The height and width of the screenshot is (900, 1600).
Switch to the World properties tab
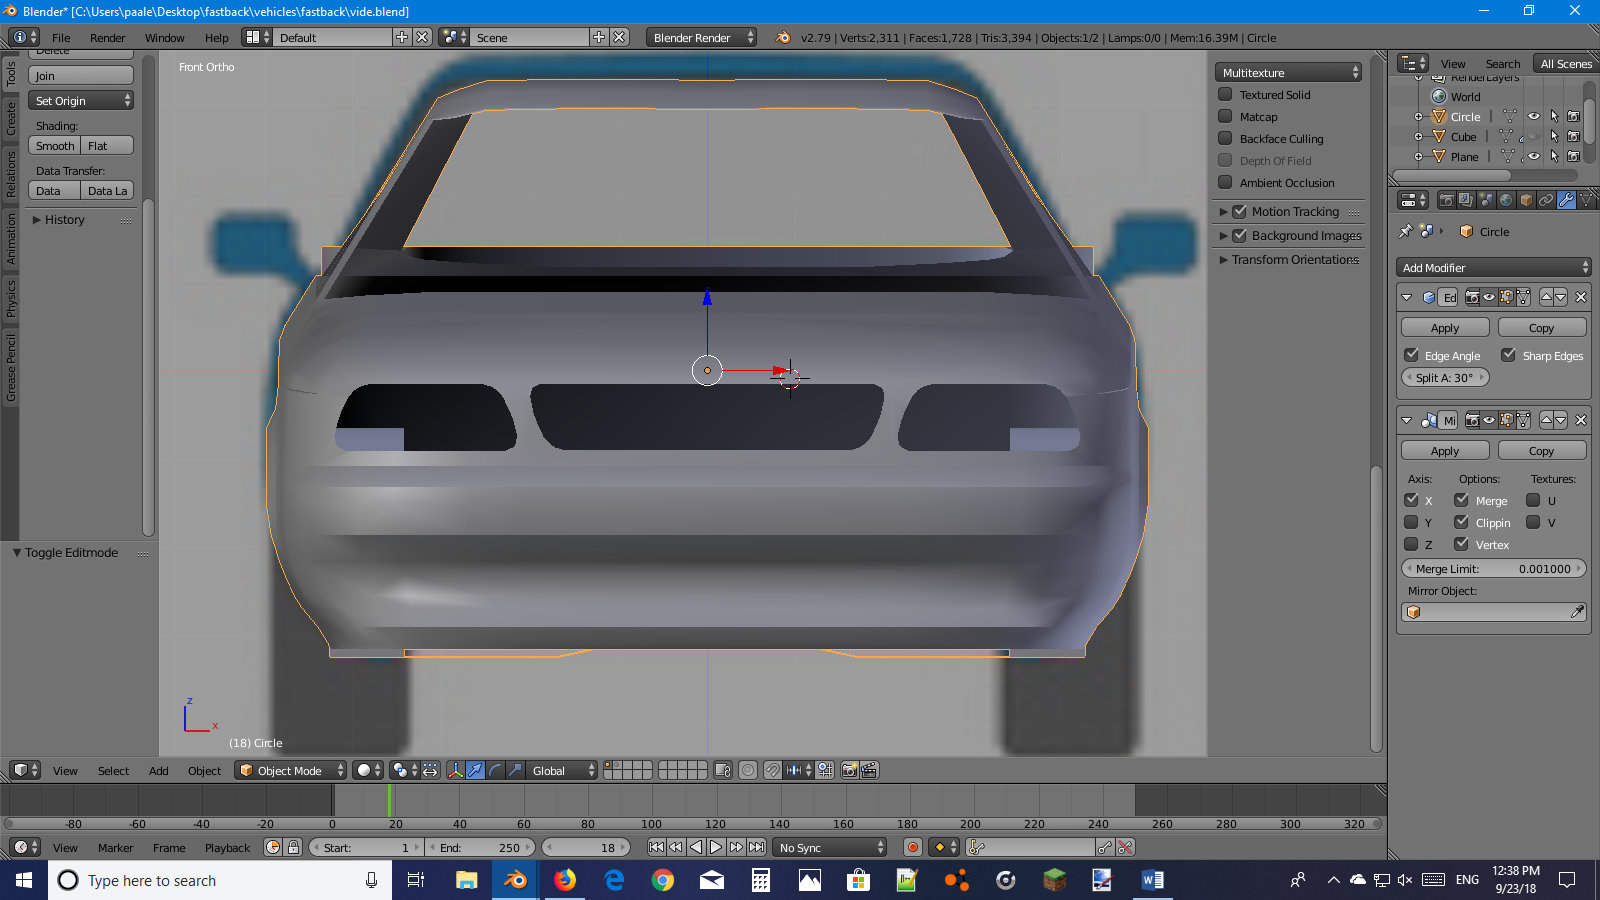[1506, 200]
